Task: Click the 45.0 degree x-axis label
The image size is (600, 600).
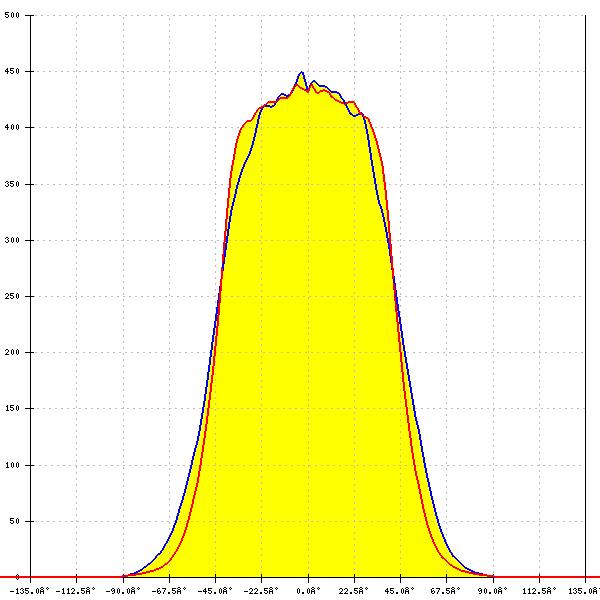Action: (400, 591)
